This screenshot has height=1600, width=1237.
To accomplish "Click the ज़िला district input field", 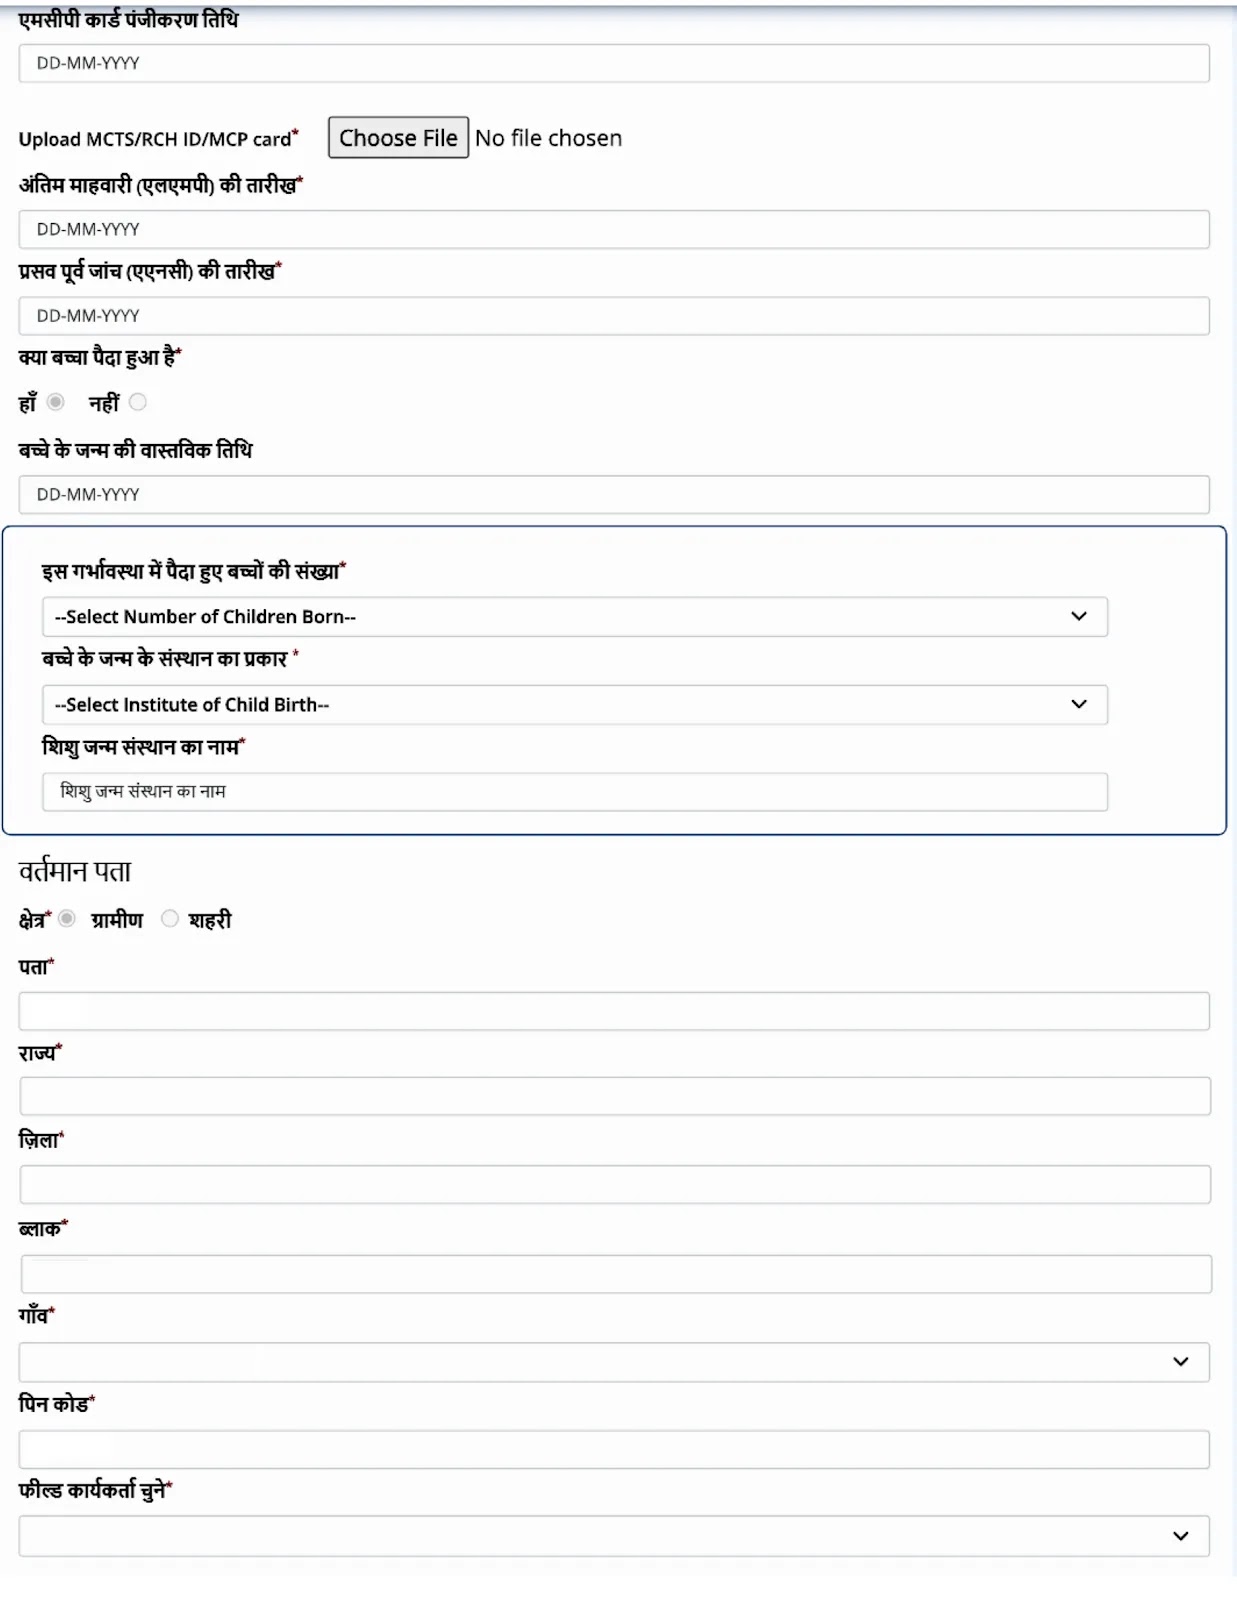I will click(615, 1184).
